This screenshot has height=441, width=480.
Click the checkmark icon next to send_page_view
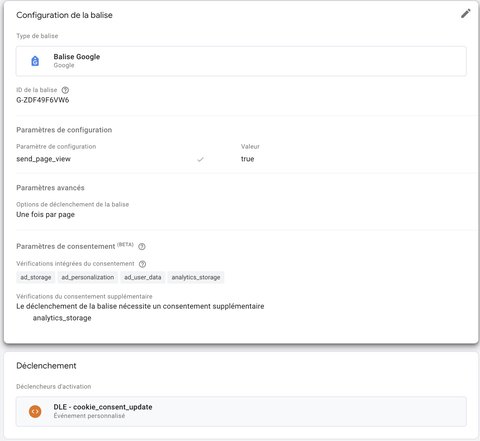point(200,159)
